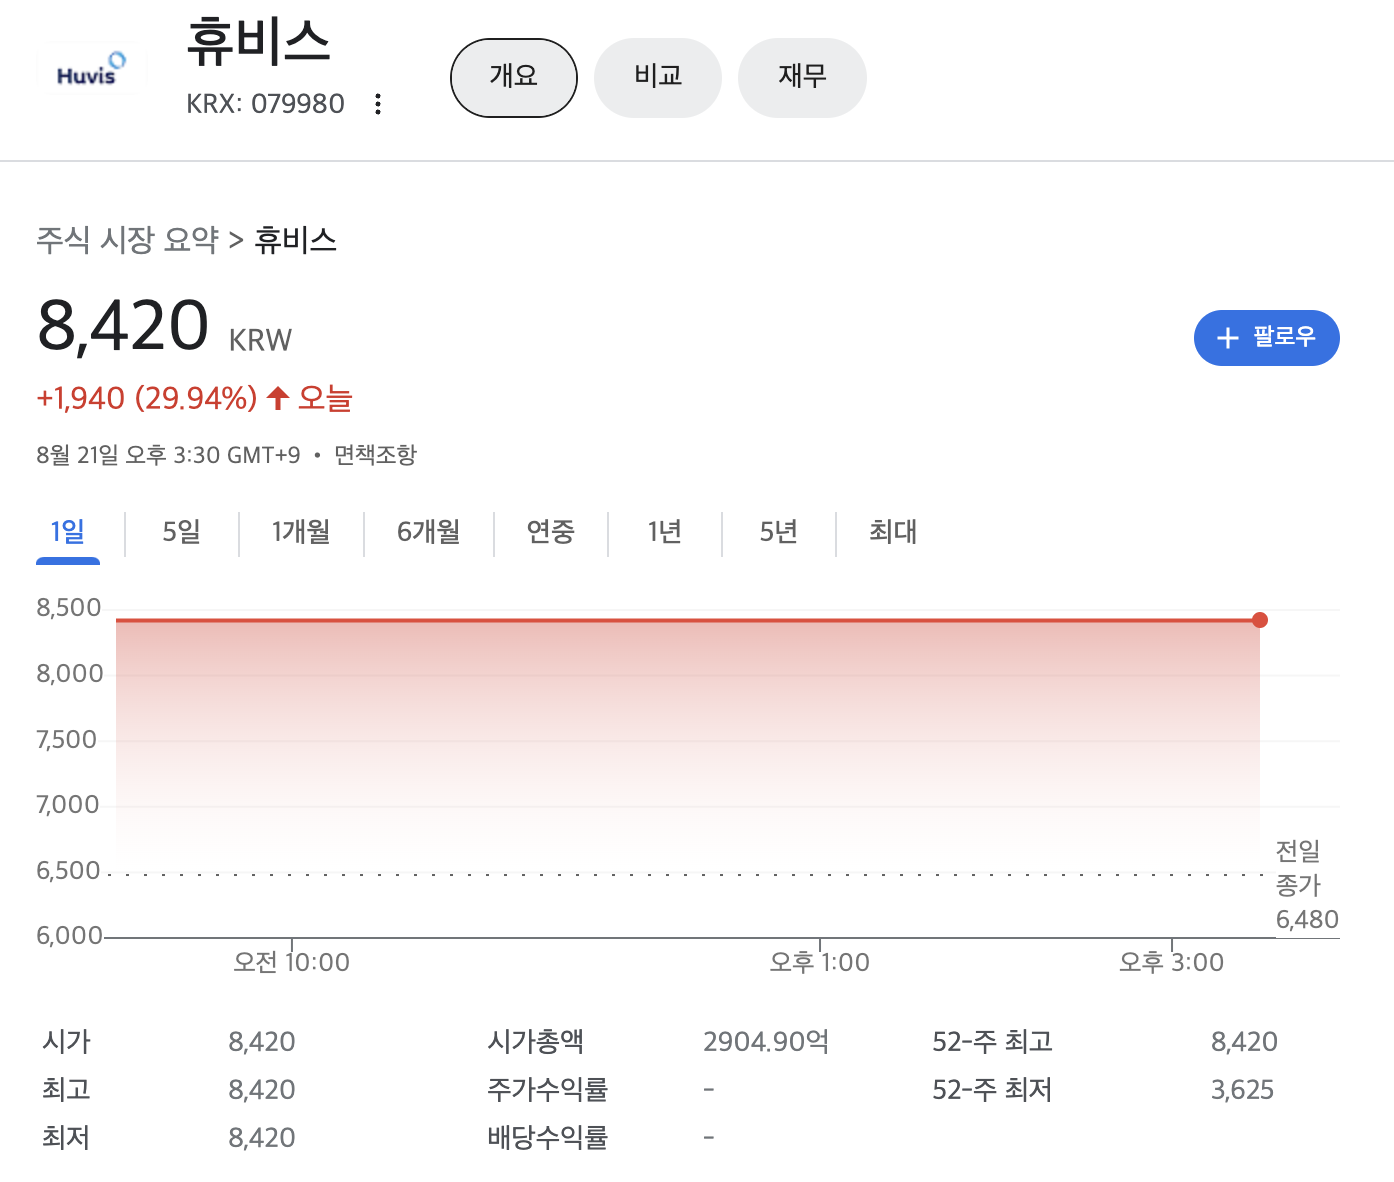Follow the stock with 팔로우 button

coord(1266,338)
